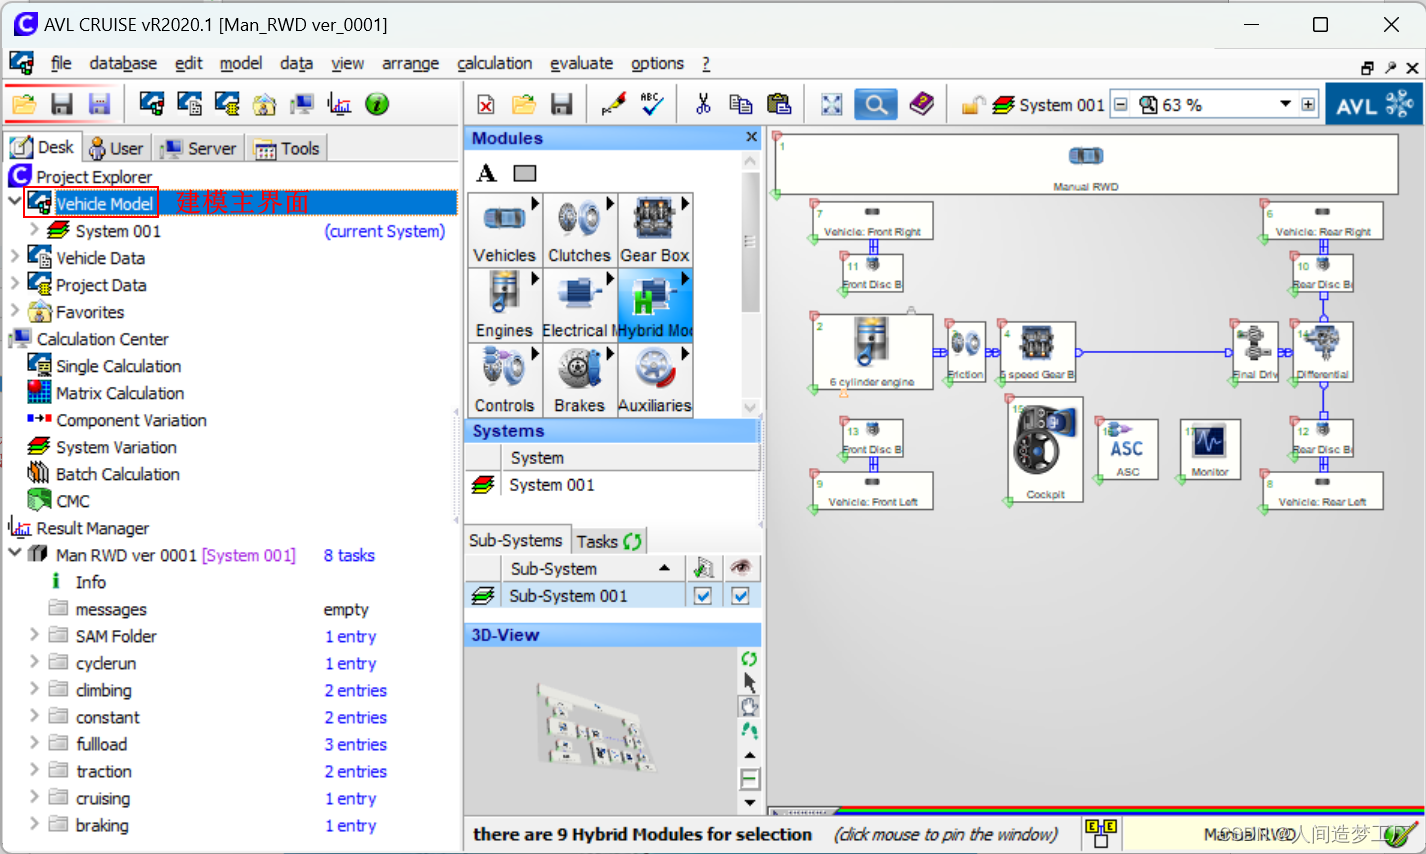Select the text label tool 'A' in Modules
1426x854 pixels.
click(487, 173)
